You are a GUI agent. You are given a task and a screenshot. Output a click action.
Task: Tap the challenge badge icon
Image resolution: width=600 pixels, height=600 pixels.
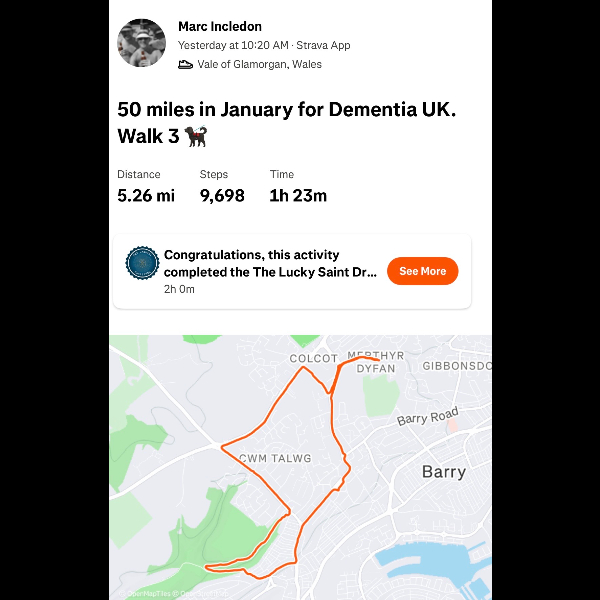[142, 263]
